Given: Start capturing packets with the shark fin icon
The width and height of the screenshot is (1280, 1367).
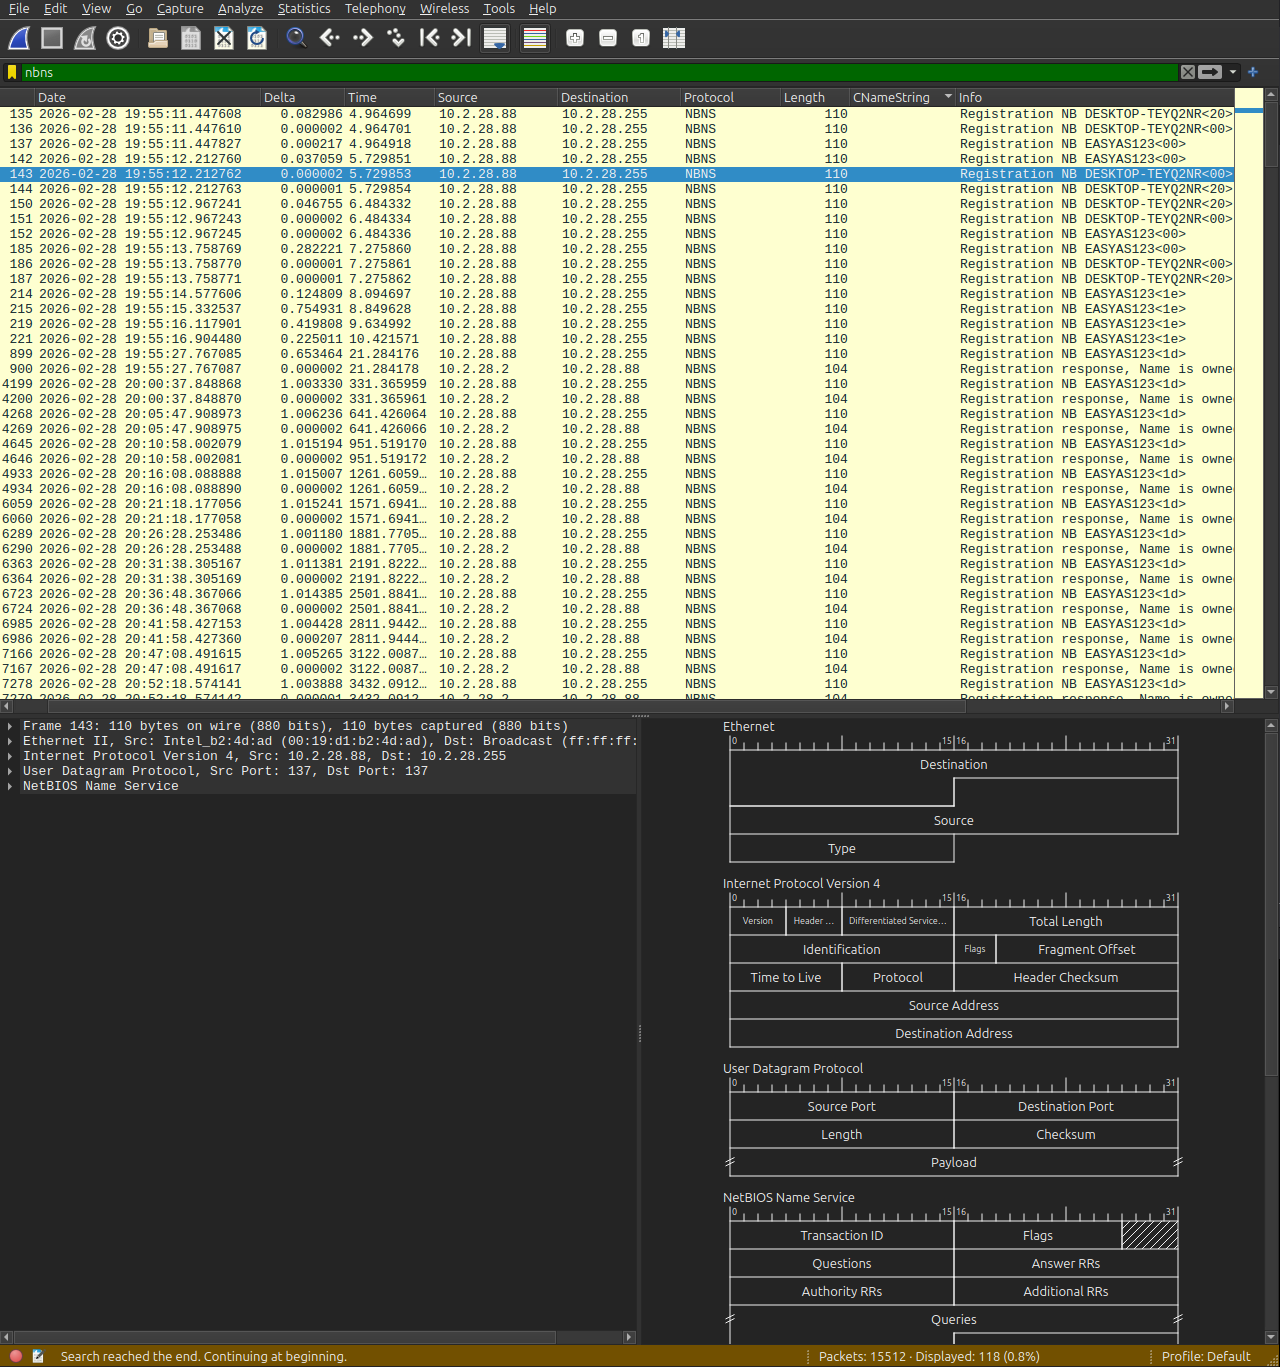Looking at the screenshot, I should click(19, 38).
